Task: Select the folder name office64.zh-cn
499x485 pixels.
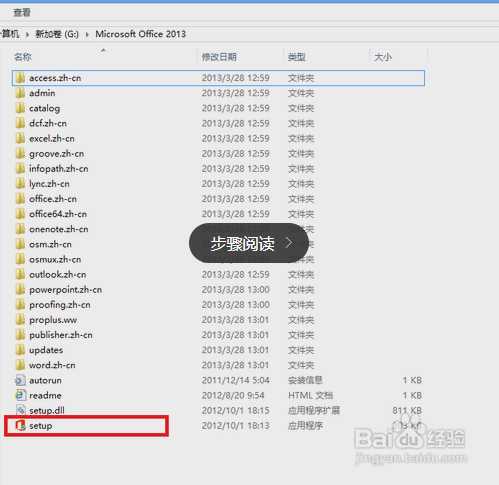Action: click(x=58, y=214)
